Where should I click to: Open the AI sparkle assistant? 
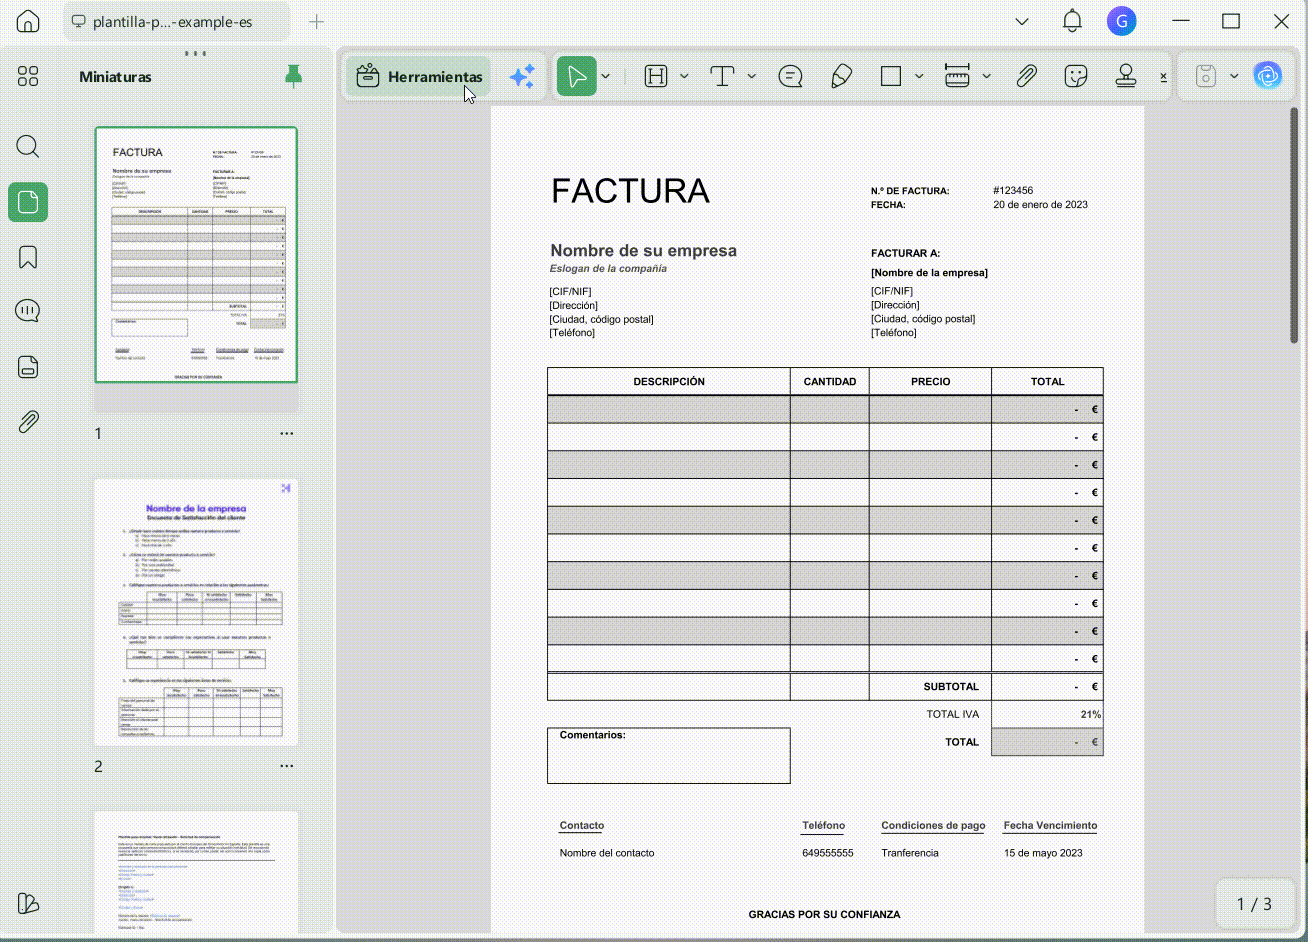tap(522, 77)
